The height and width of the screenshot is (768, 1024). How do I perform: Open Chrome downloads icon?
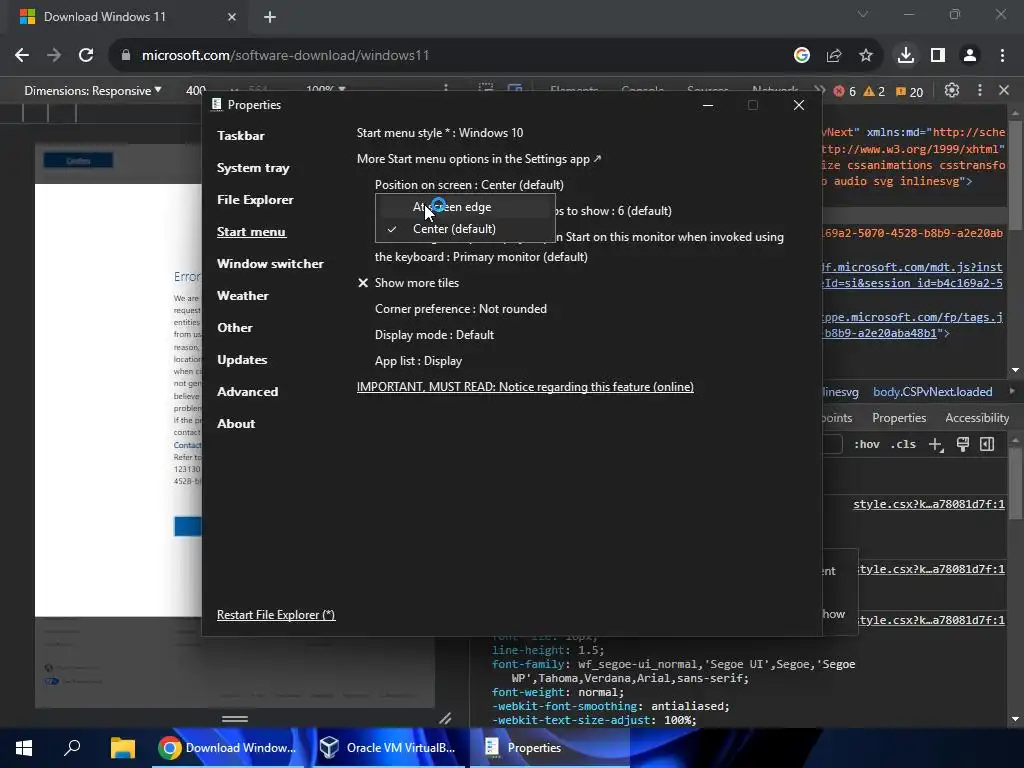pos(906,56)
